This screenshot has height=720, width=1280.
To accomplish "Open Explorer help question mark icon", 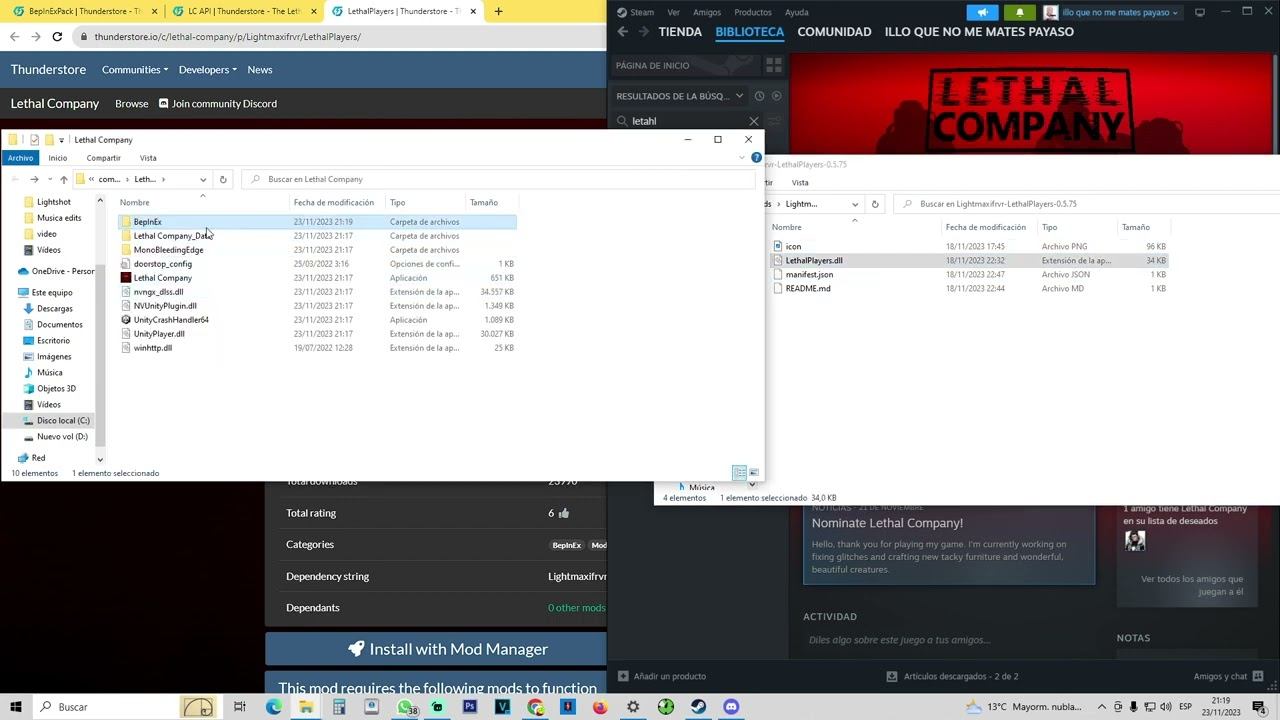I will (x=756, y=158).
